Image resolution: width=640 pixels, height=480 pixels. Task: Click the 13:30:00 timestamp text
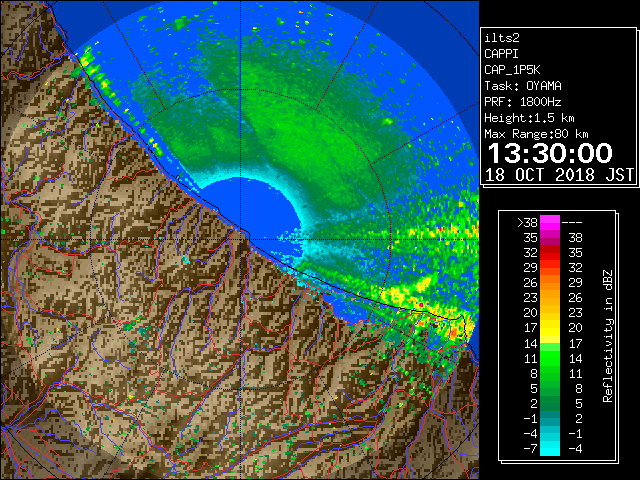pyautogui.click(x=550, y=153)
